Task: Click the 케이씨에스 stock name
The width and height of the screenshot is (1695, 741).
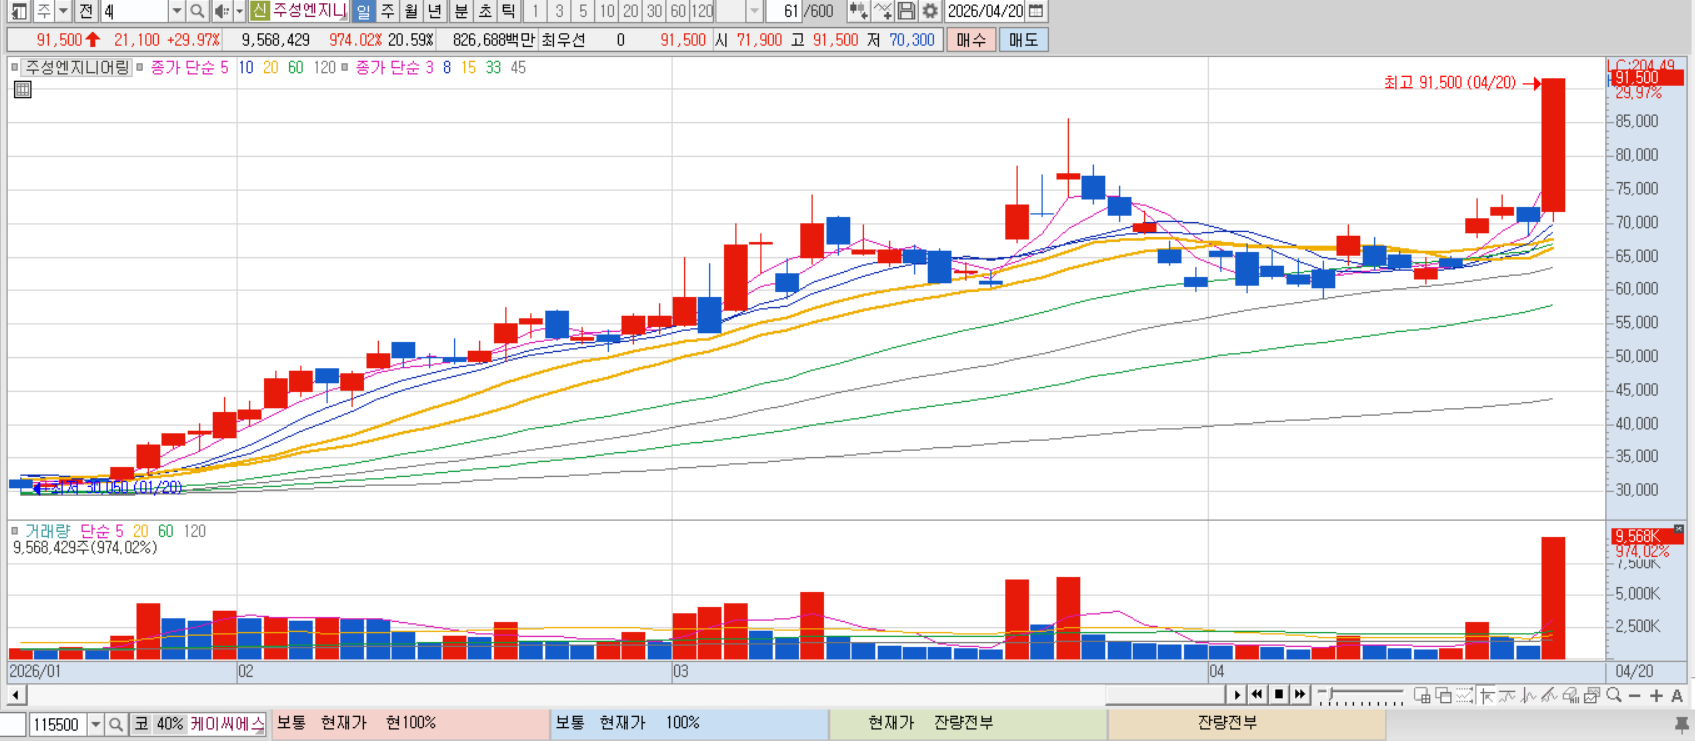Action: [x=227, y=723]
